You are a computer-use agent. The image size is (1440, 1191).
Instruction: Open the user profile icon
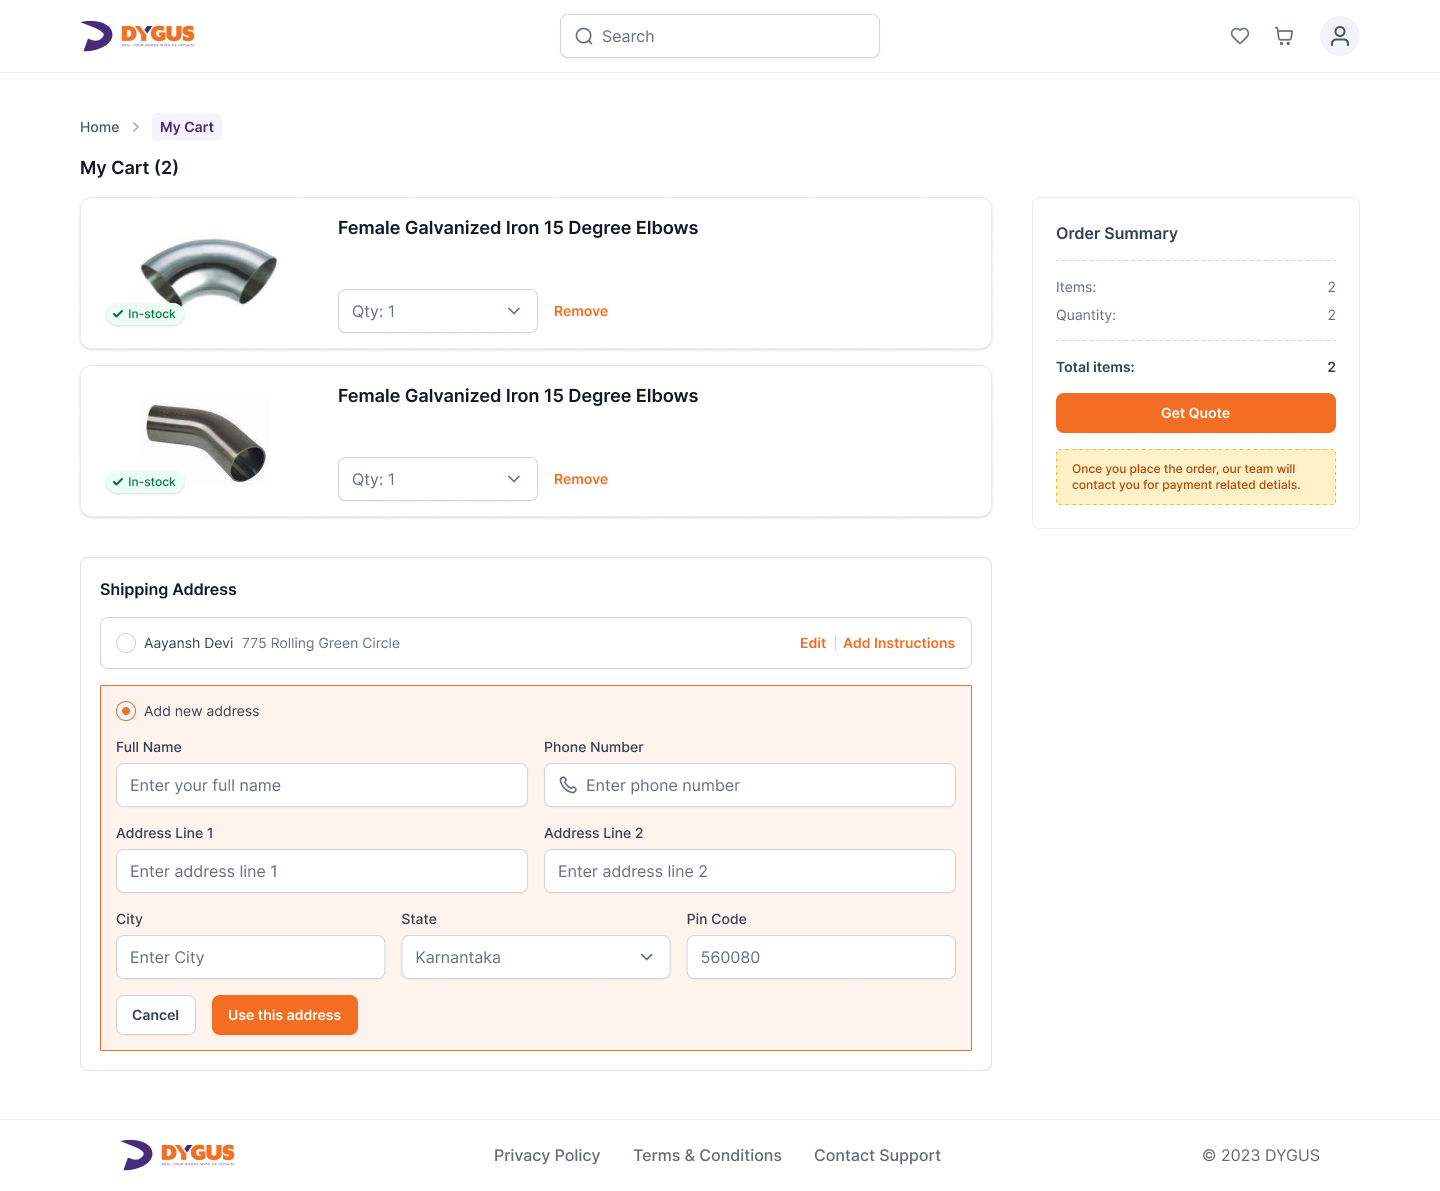(1339, 35)
